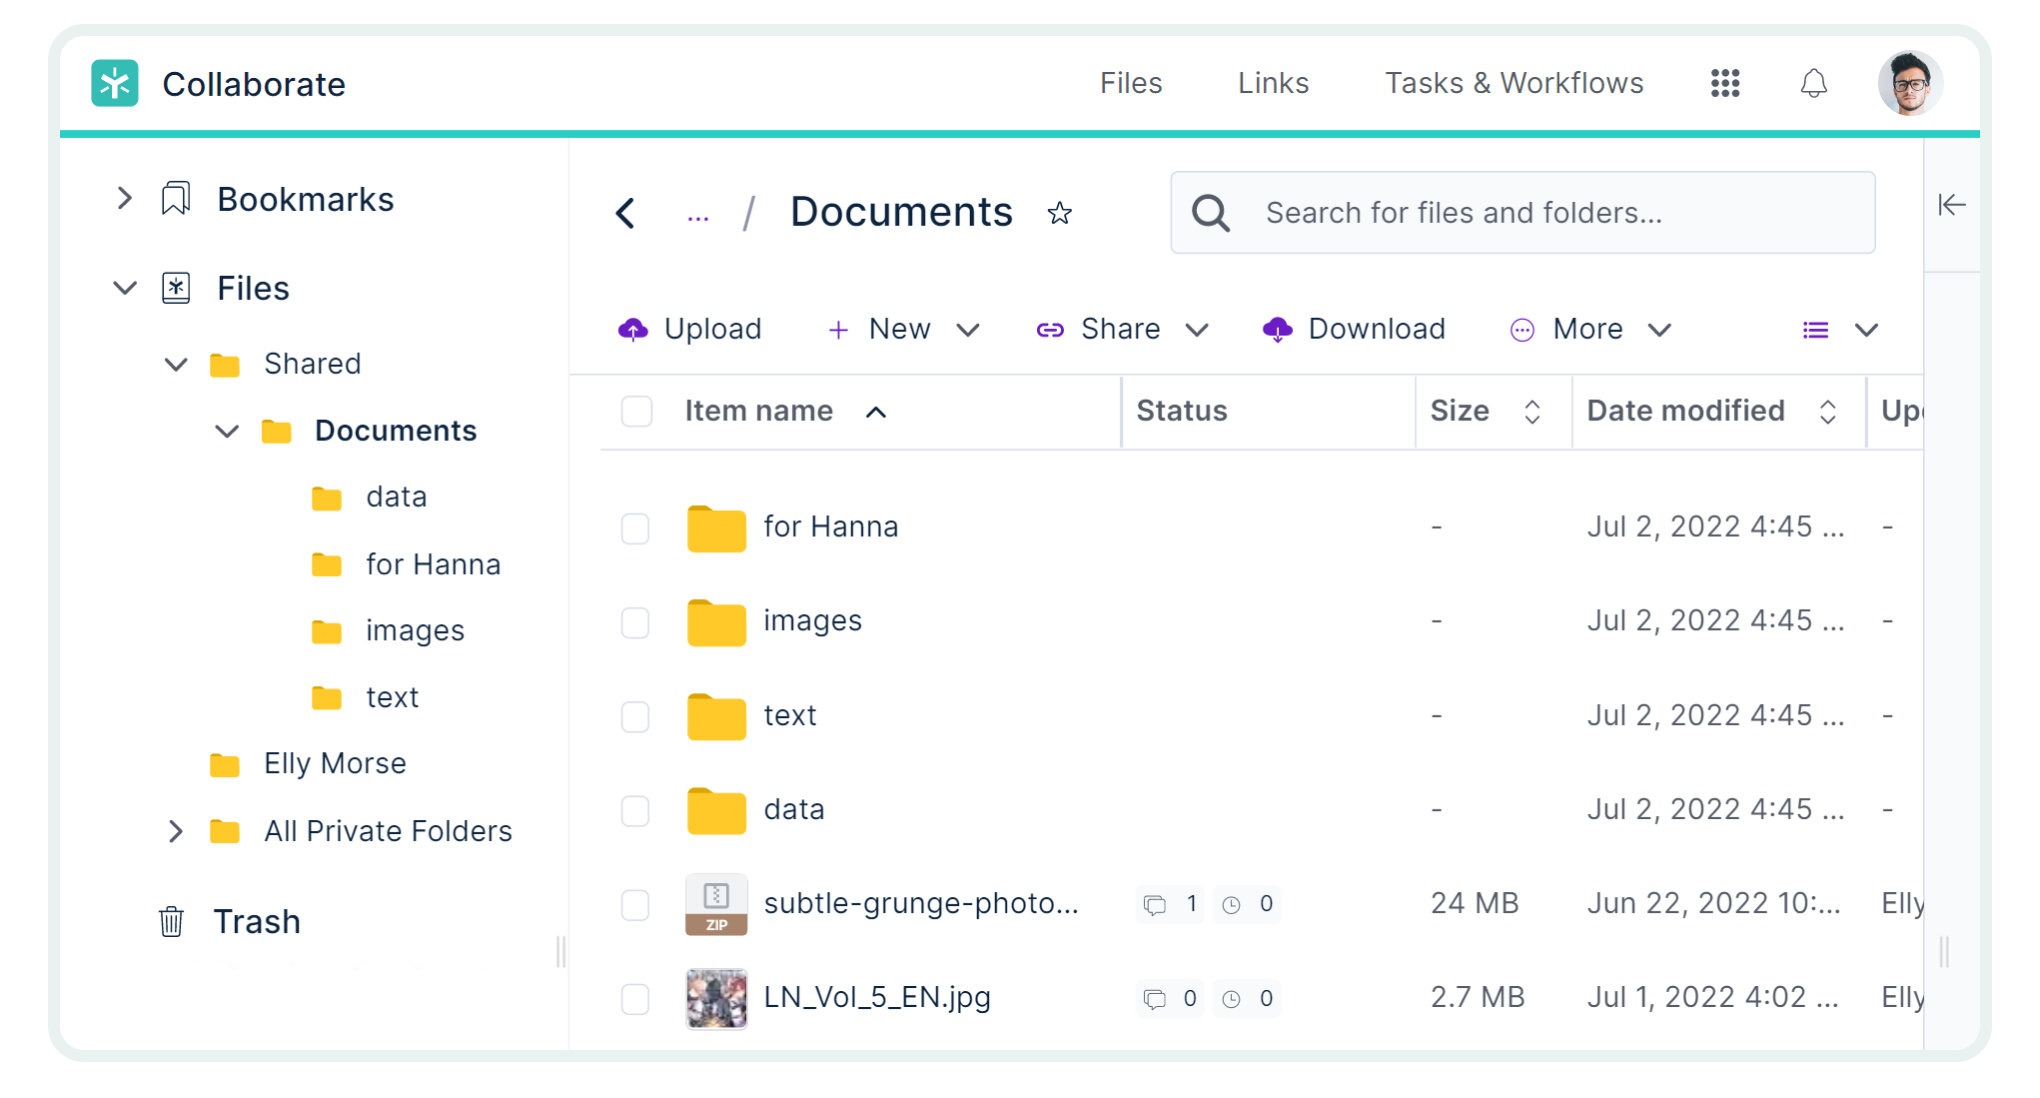This screenshot has width=2040, height=1098.
Task: Click the notifications bell icon
Action: coord(1813,83)
